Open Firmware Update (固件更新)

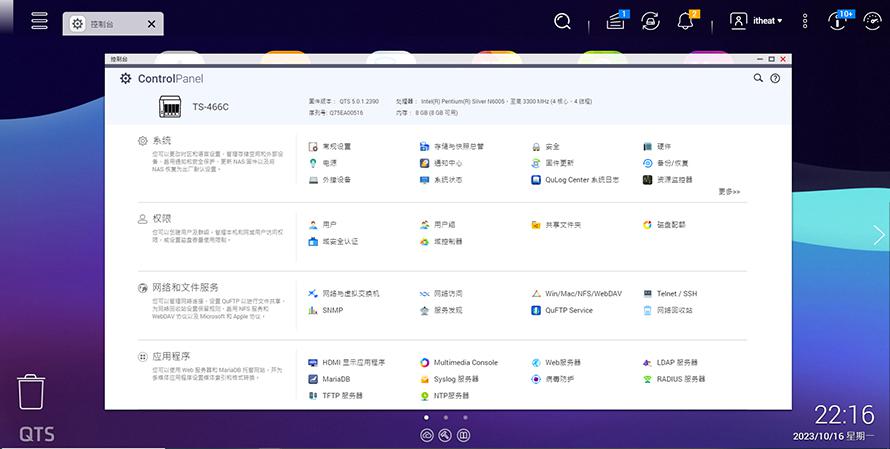(553, 163)
